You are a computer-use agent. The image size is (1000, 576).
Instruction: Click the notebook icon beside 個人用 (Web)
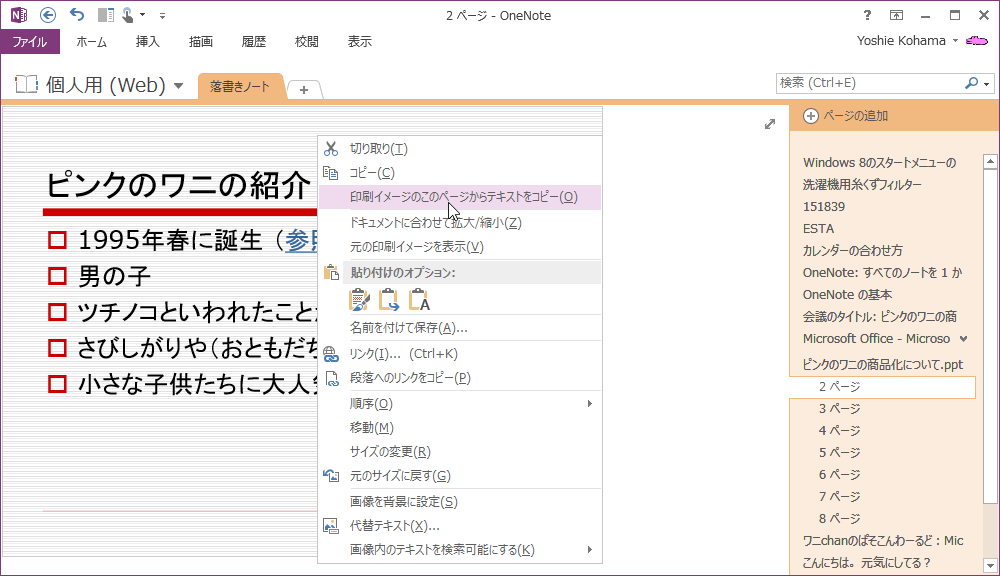(26, 84)
